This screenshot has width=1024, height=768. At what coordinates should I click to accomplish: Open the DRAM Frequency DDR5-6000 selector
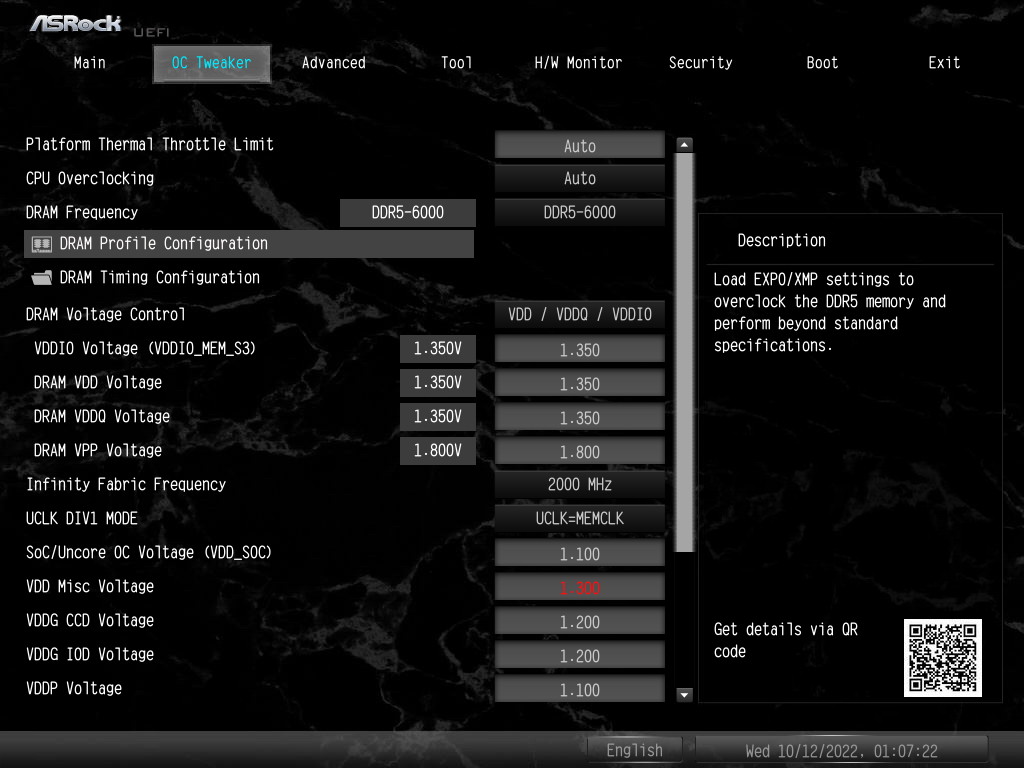[580, 212]
